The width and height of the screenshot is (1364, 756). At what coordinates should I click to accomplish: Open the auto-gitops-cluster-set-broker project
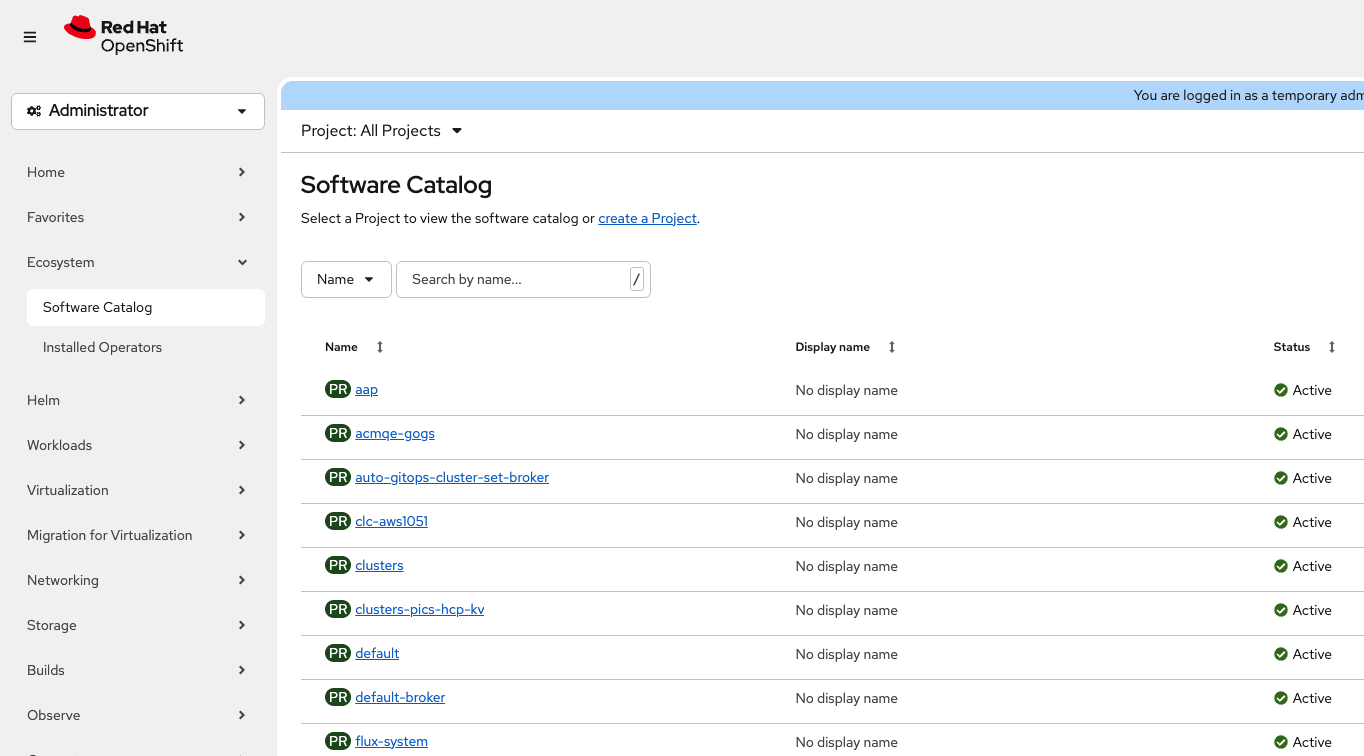(x=452, y=477)
